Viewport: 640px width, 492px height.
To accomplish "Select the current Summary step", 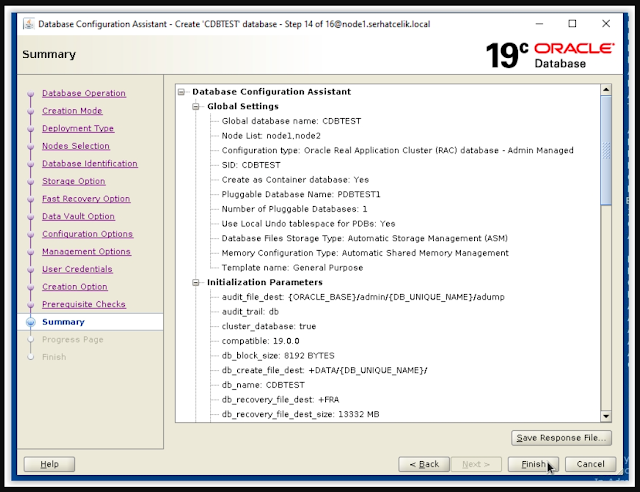I will click(x=63, y=322).
